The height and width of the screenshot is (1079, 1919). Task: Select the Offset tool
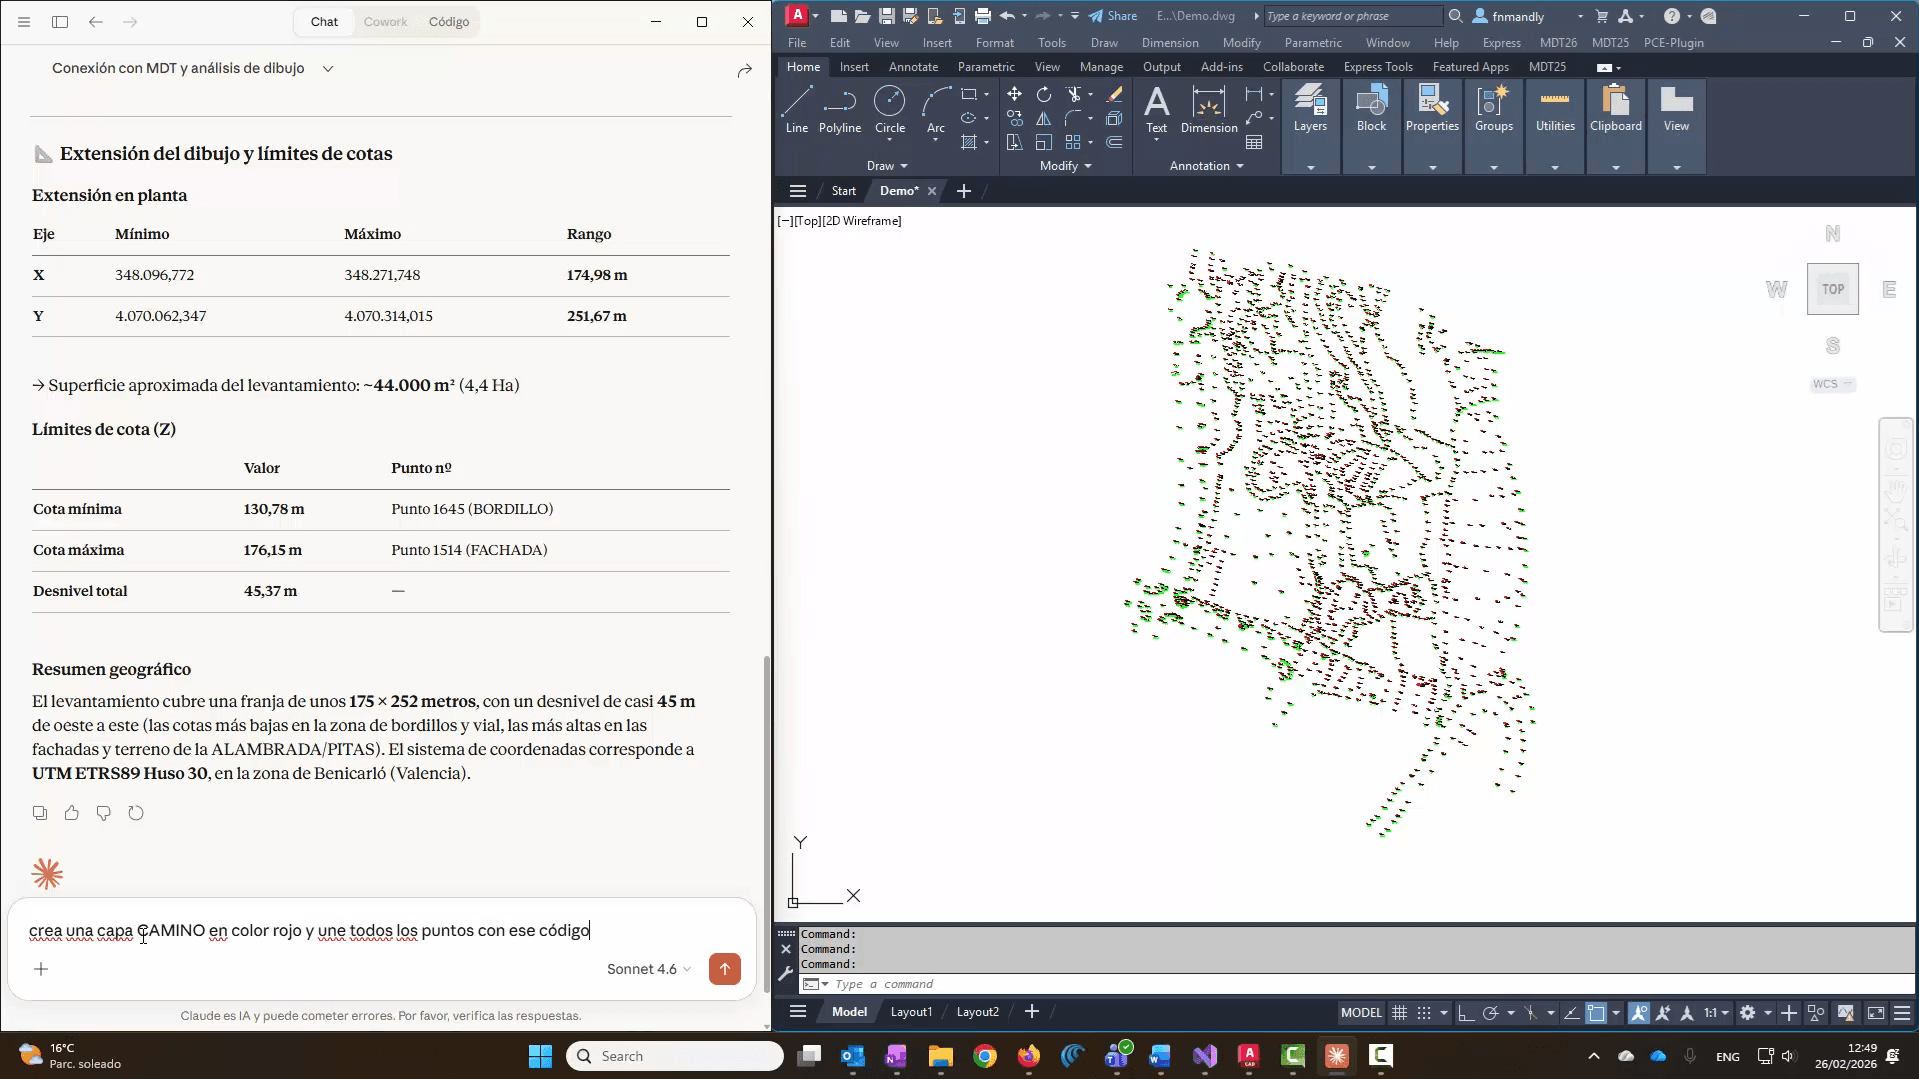coord(1114,142)
